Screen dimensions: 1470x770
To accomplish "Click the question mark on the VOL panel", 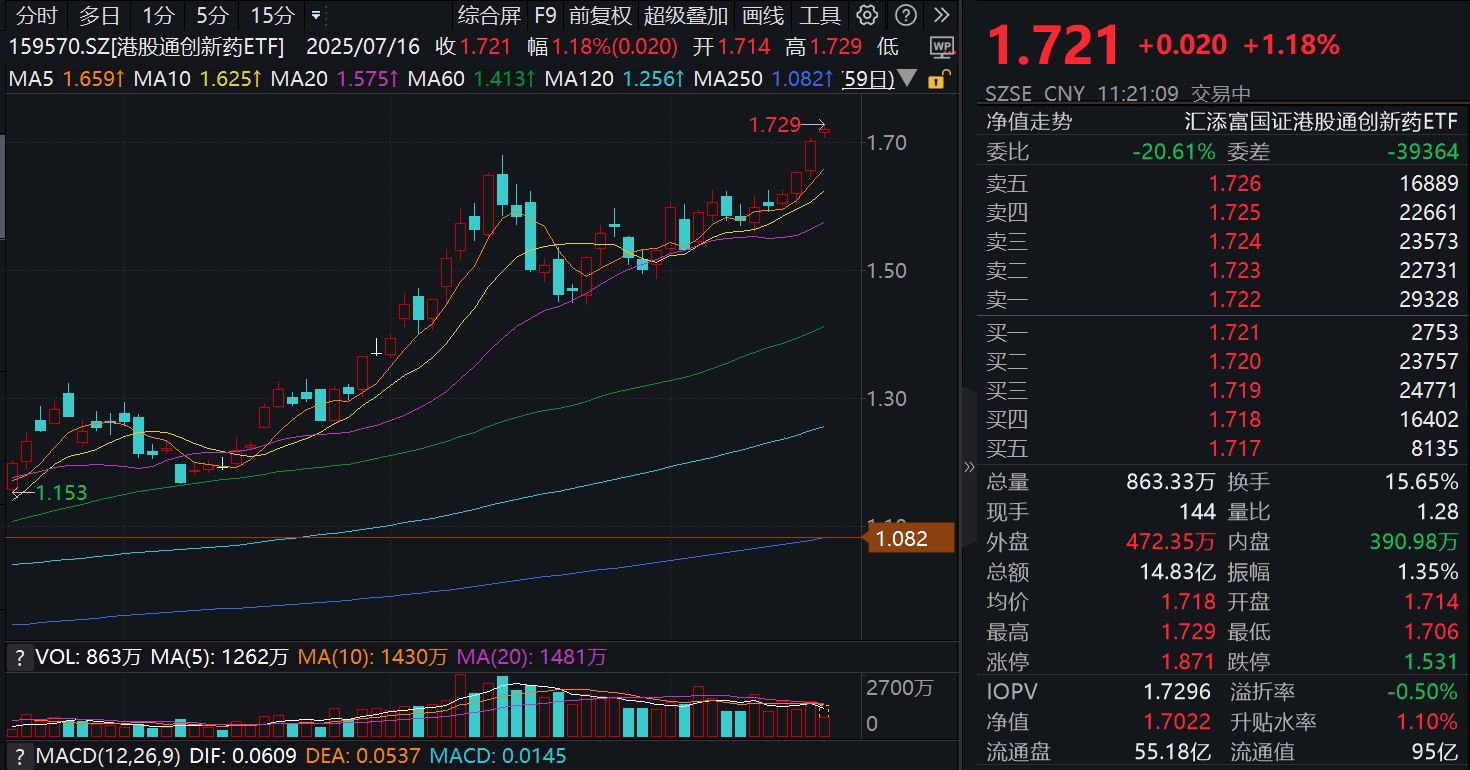I will [18, 658].
